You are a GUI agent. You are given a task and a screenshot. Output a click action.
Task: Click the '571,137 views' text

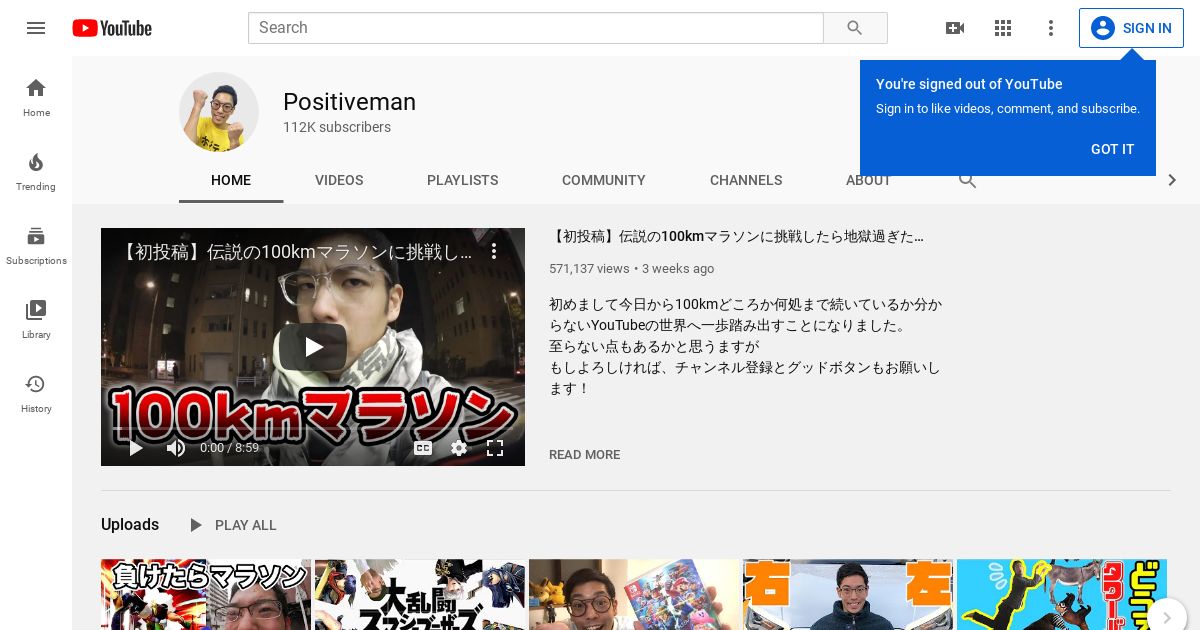[589, 269]
